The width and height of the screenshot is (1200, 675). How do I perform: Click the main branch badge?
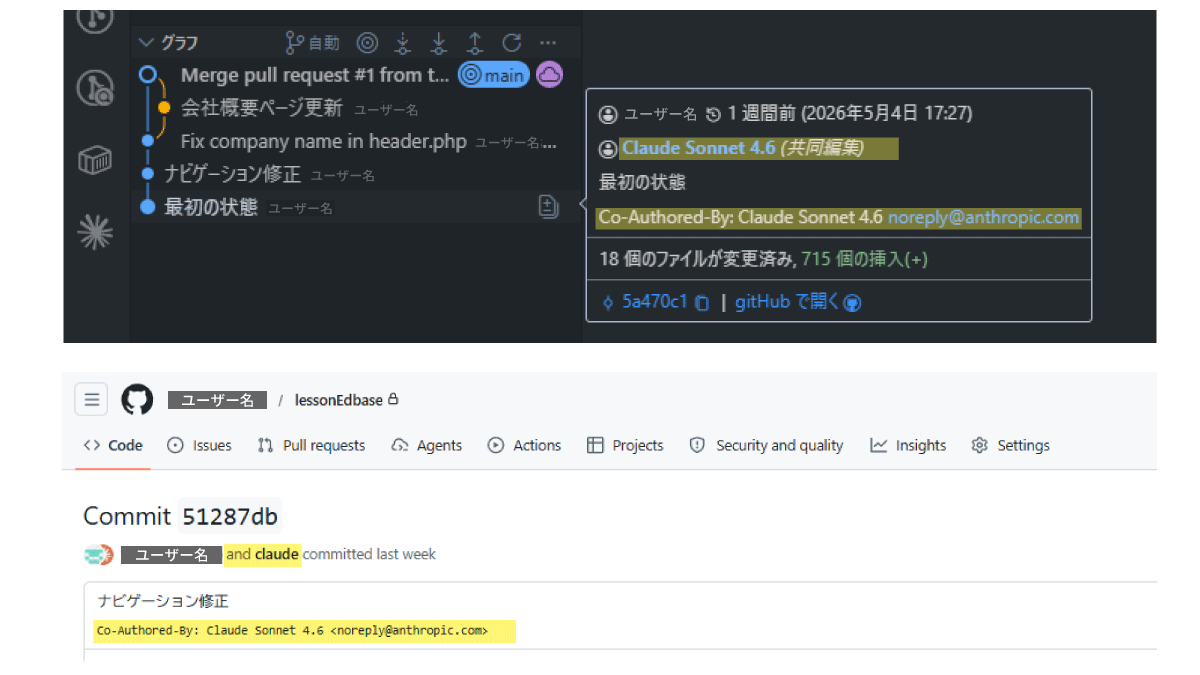click(493, 75)
